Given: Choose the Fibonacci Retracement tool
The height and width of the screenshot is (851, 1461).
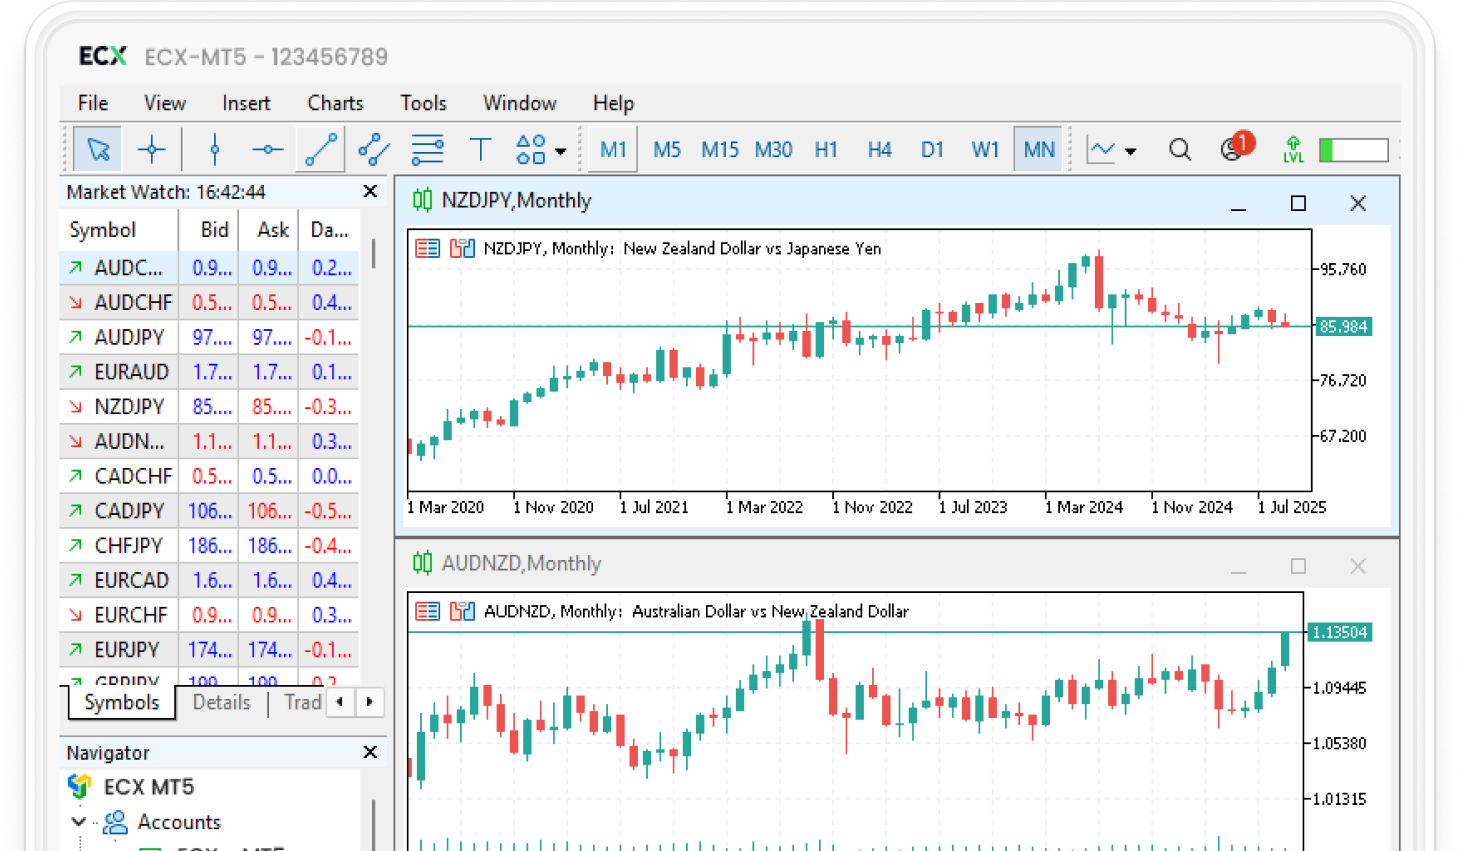Looking at the screenshot, I should click(x=427, y=148).
